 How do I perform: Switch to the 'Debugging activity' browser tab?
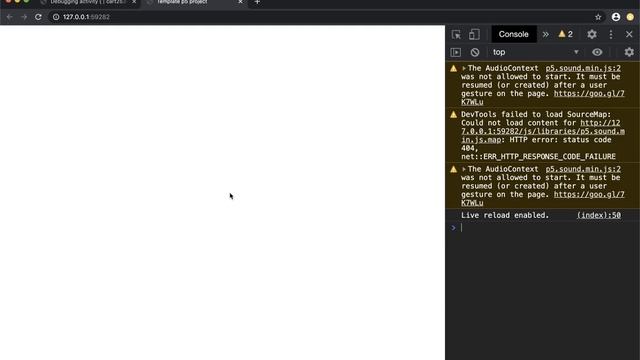point(89,2)
